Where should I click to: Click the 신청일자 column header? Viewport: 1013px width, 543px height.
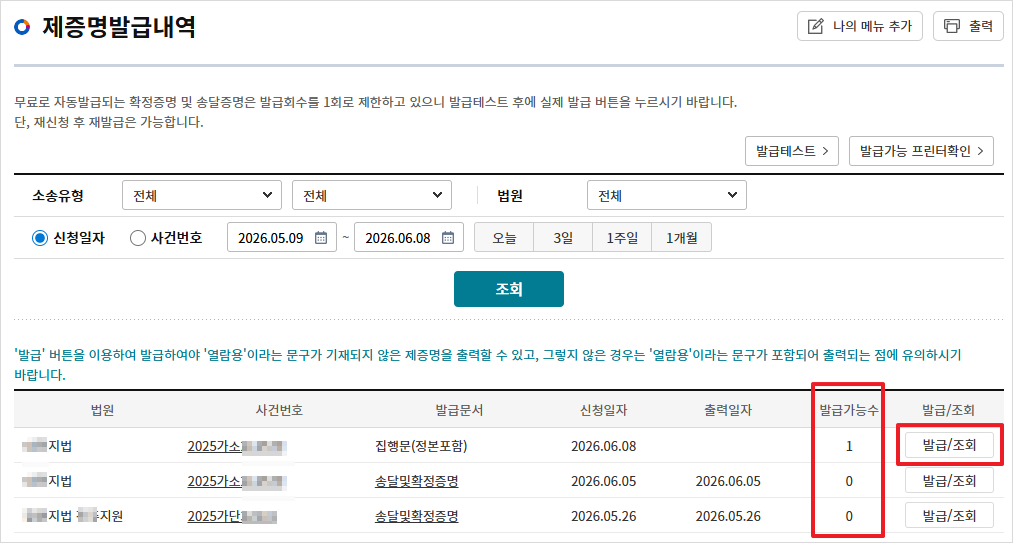click(x=603, y=410)
